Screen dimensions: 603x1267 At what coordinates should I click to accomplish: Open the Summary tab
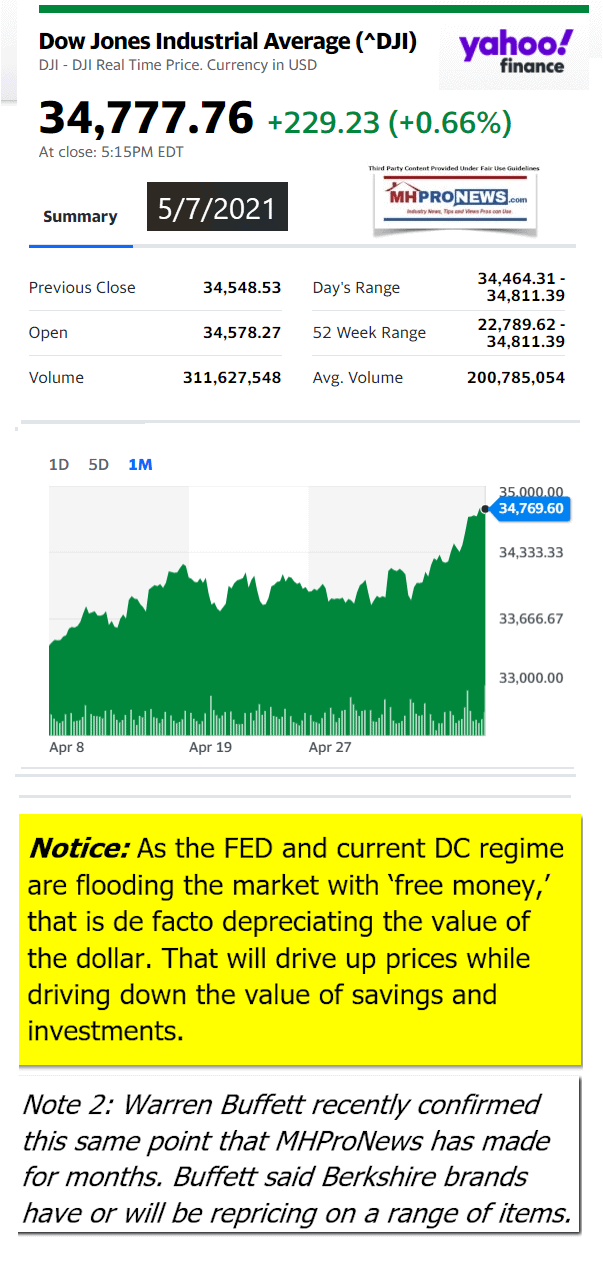(80, 217)
